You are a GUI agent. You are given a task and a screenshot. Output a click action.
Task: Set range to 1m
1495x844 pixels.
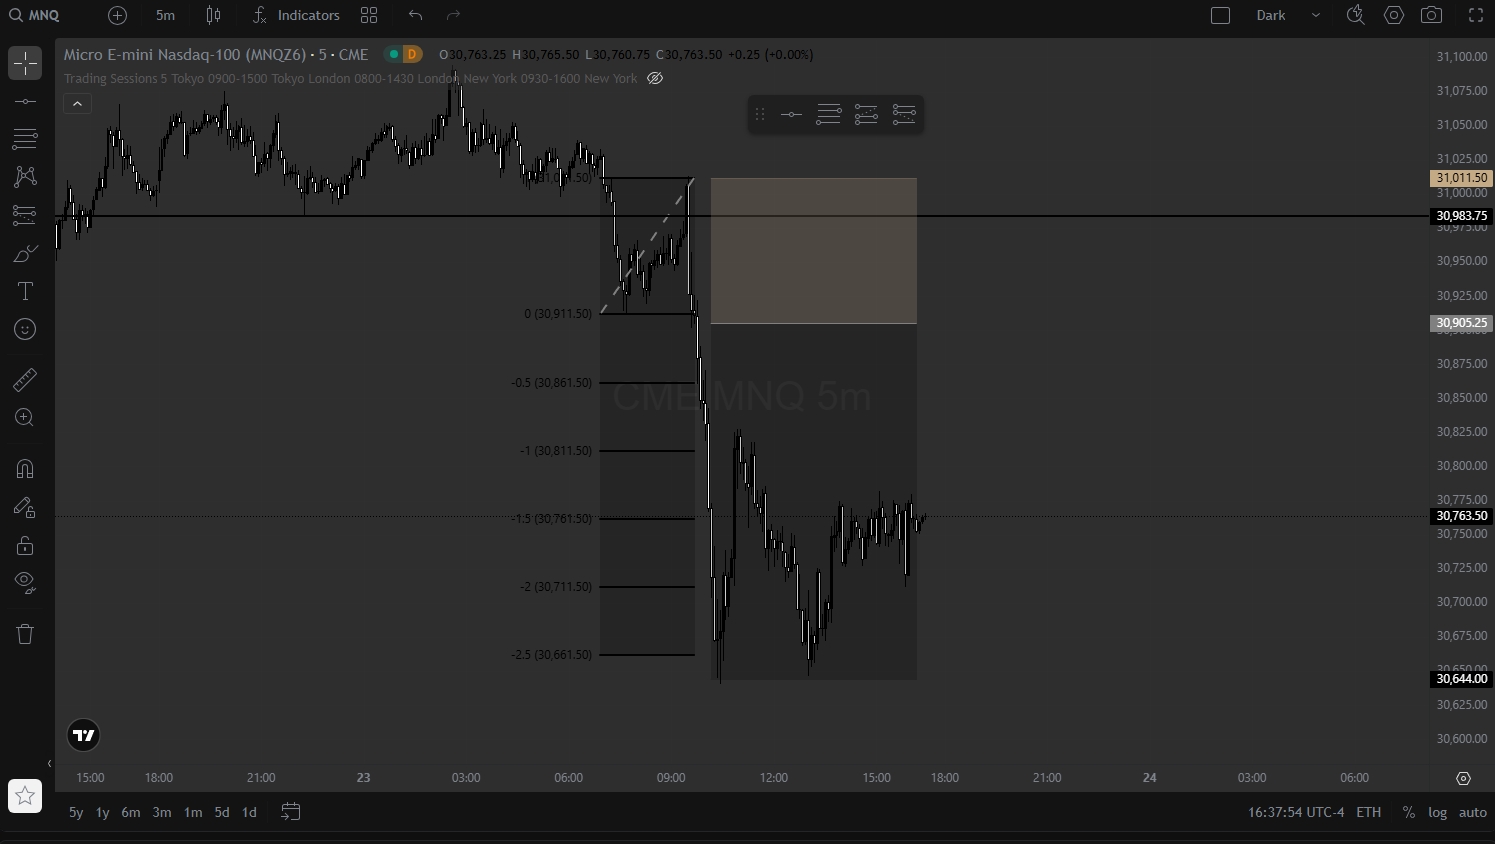pos(193,812)
